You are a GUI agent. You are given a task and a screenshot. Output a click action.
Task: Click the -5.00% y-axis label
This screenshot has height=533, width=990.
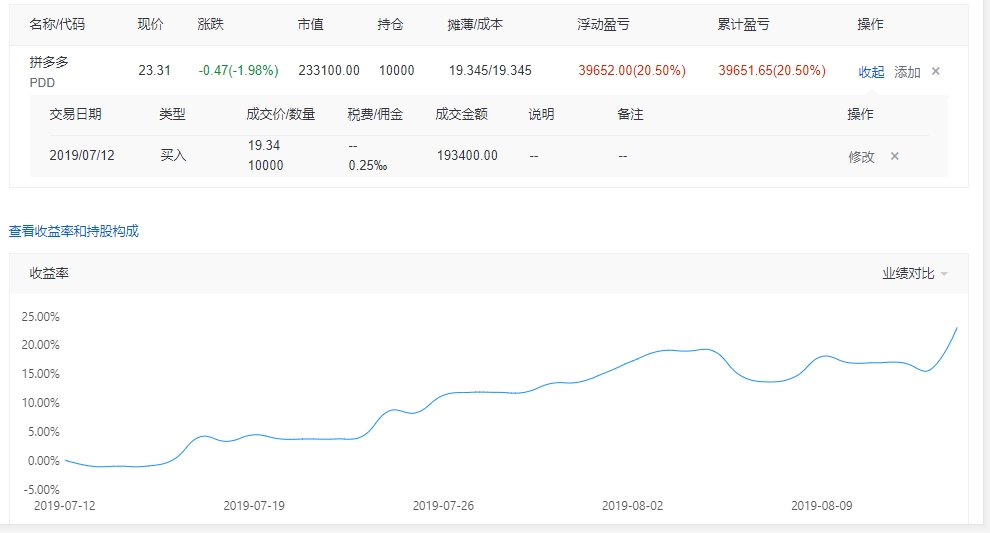coord(42,490)
